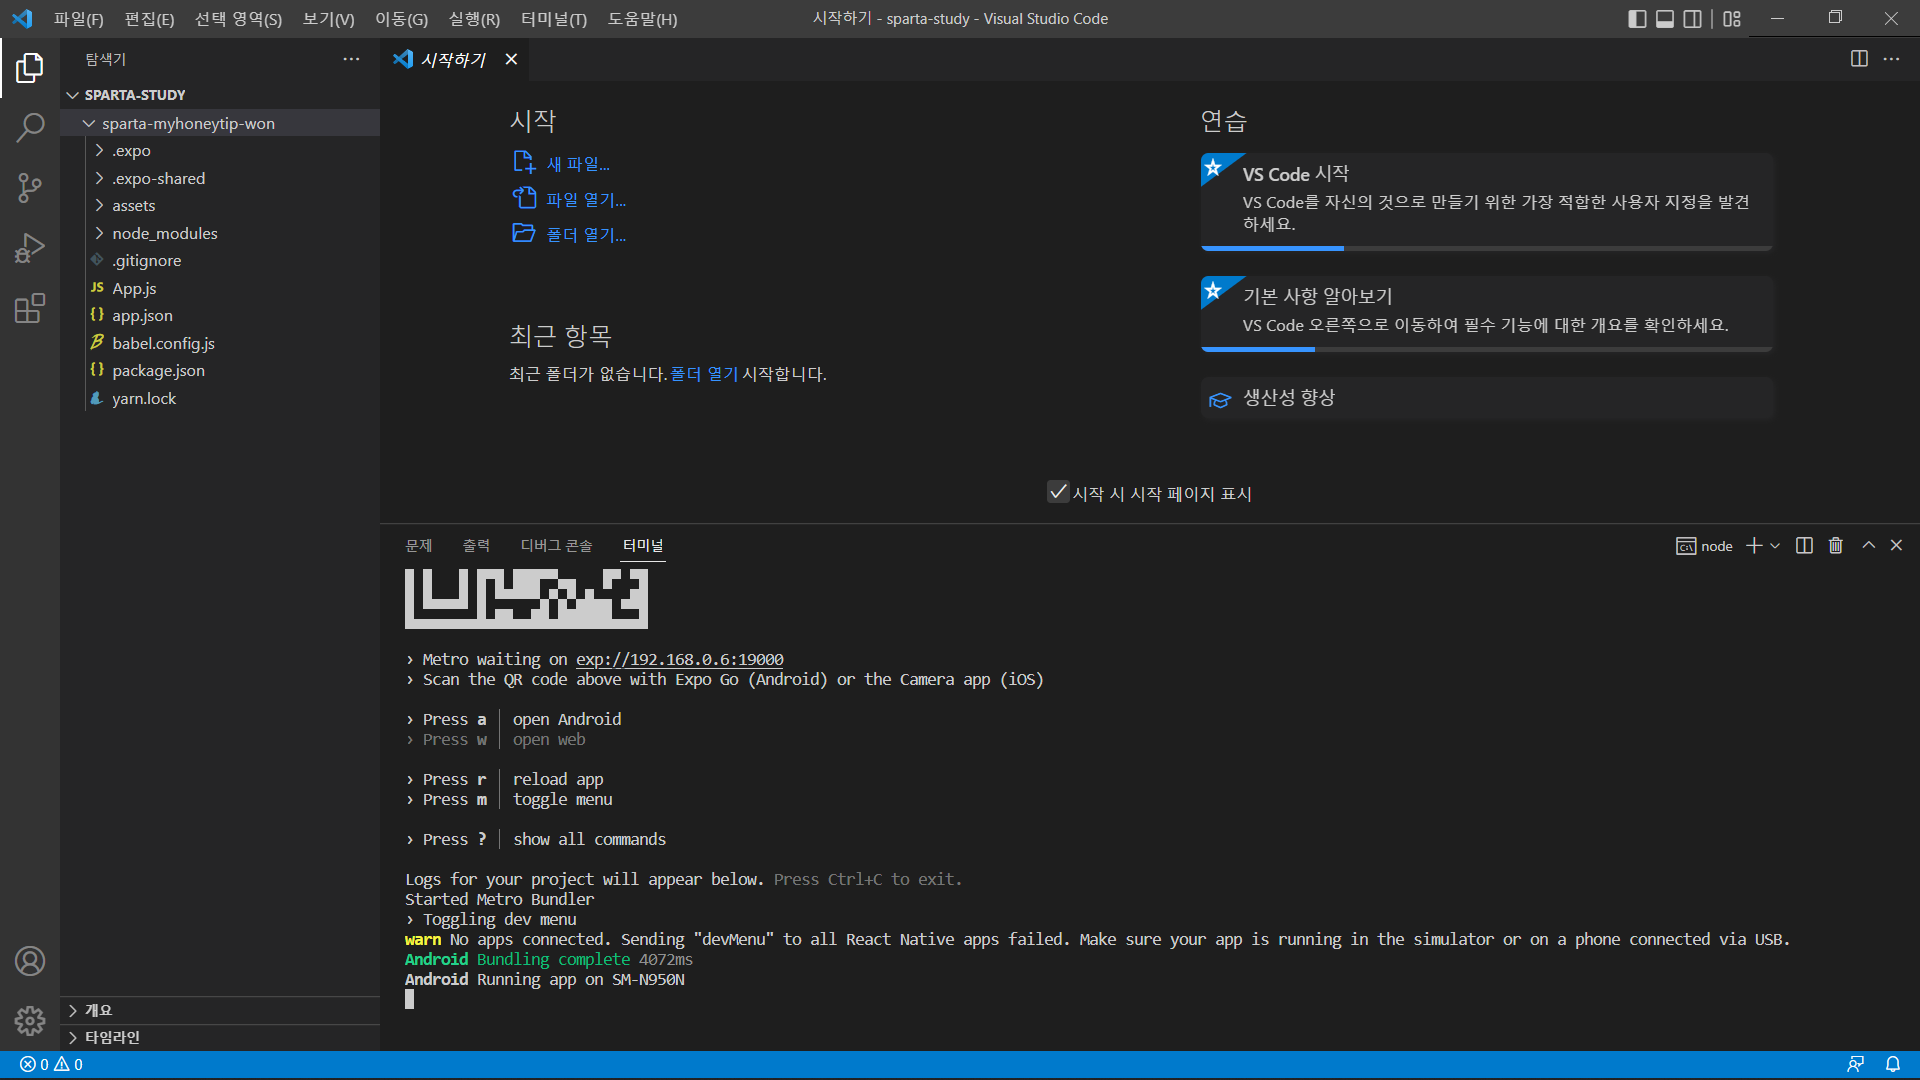This screenshot has height=1080, width=1920.
Task: Open the Extensions view
Action: 30,307
